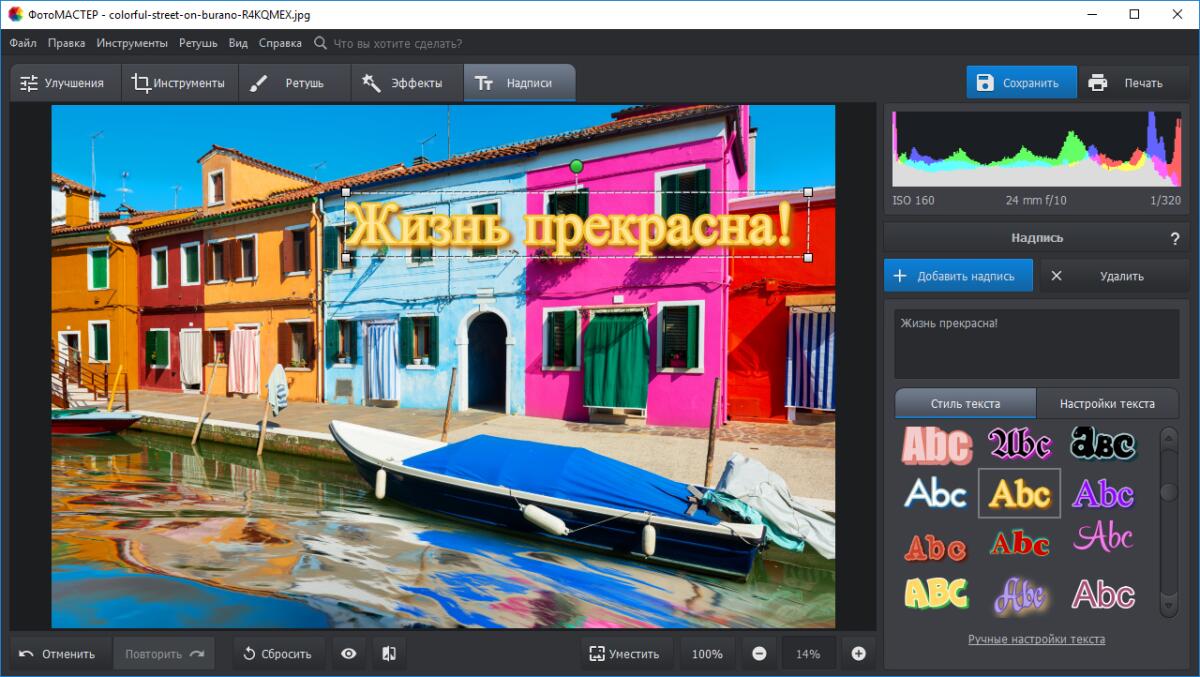Open the help question mark icon

coord(1174,239)
